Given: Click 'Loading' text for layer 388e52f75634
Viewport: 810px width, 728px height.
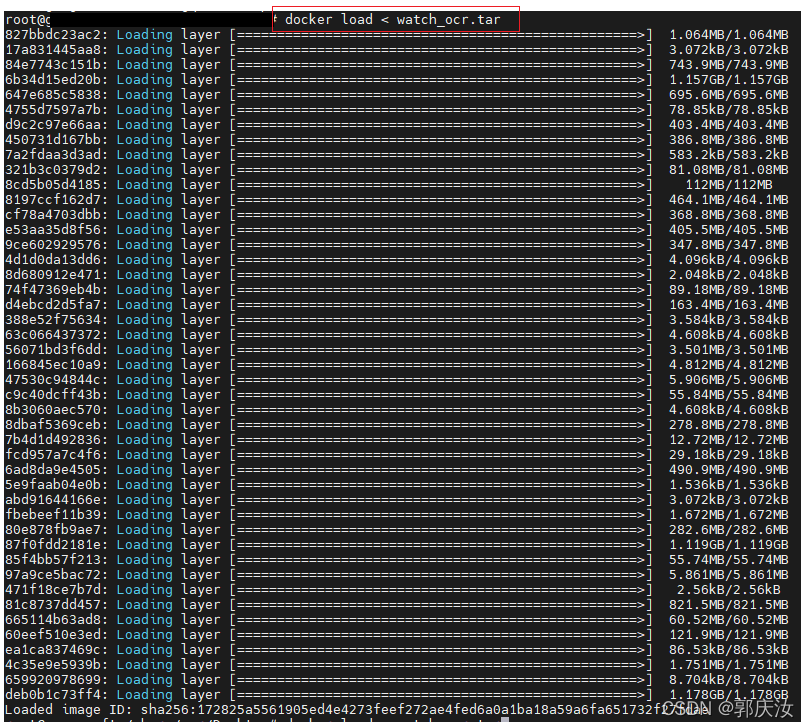Looking at the screenshot, I should coord(145,319).
